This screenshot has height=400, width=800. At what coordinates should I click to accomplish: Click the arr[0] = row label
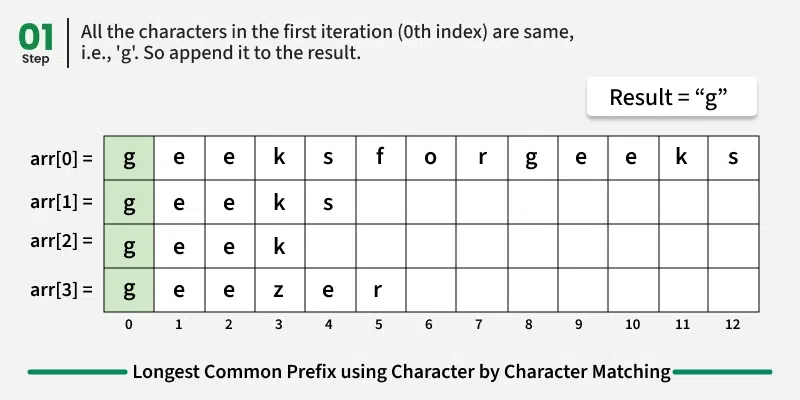(61, 158)
